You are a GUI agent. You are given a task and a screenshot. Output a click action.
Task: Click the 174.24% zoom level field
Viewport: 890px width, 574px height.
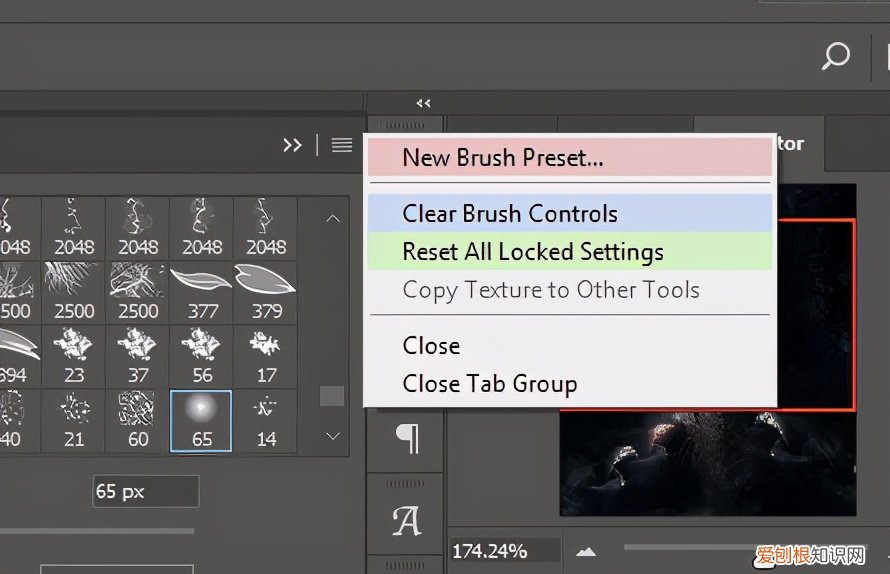492,551
